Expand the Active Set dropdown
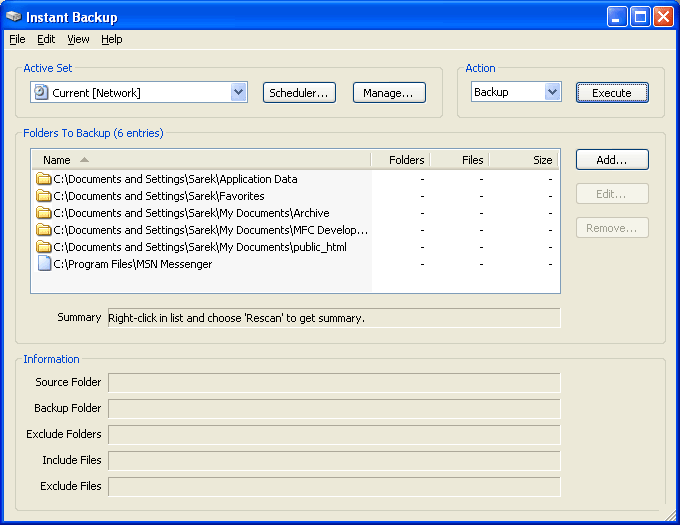Image resolution: width=680 pixels, height=525 pixels. tap(238, 92)
